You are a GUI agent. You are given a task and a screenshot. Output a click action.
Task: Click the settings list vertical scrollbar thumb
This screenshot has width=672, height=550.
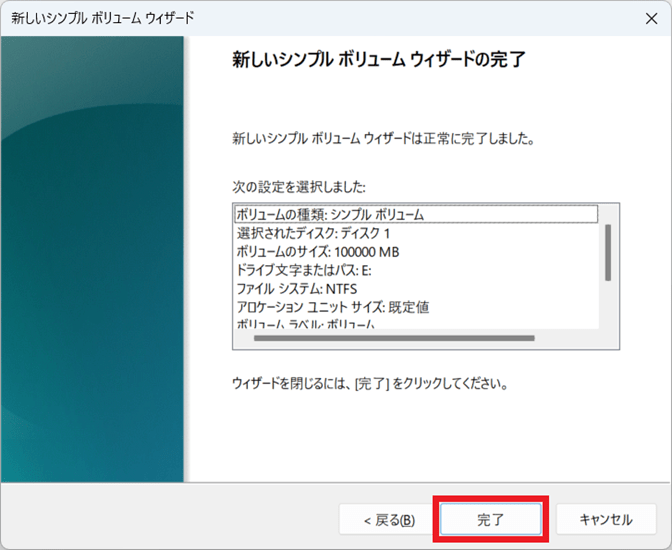[x=607, y=252]
